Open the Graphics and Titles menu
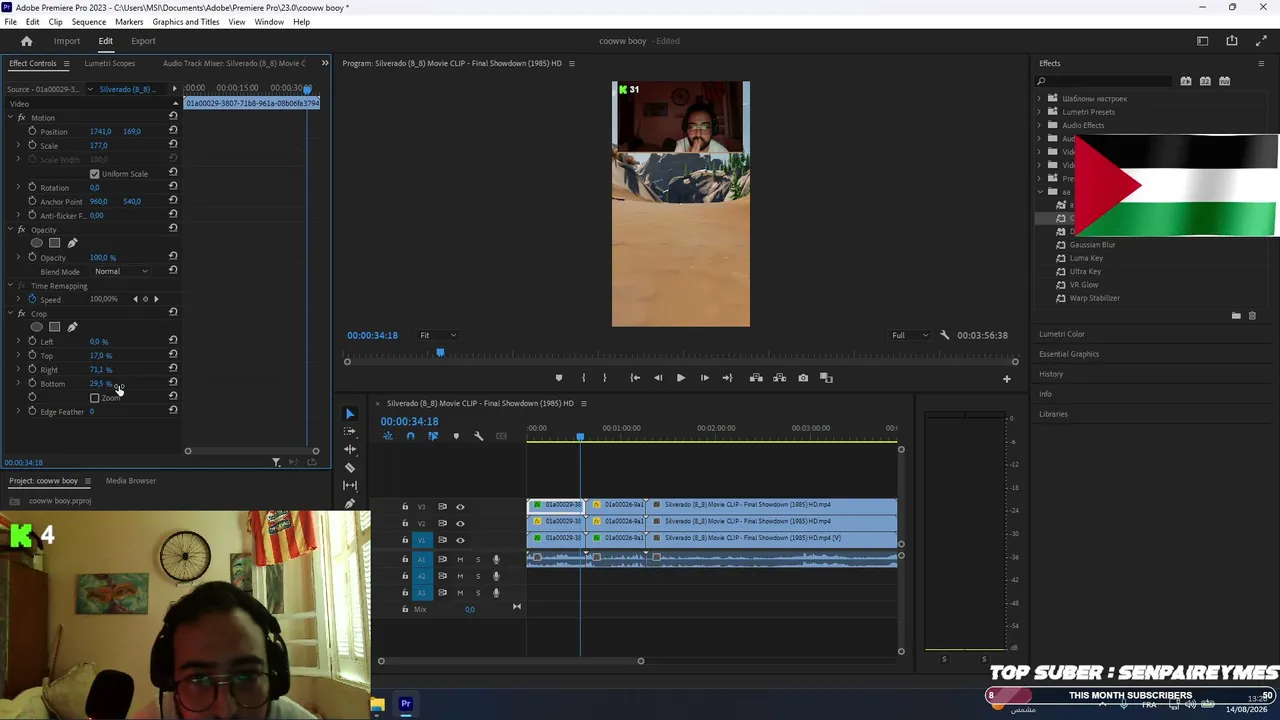This screenshot has height=720, width=1280. point(186,22)
